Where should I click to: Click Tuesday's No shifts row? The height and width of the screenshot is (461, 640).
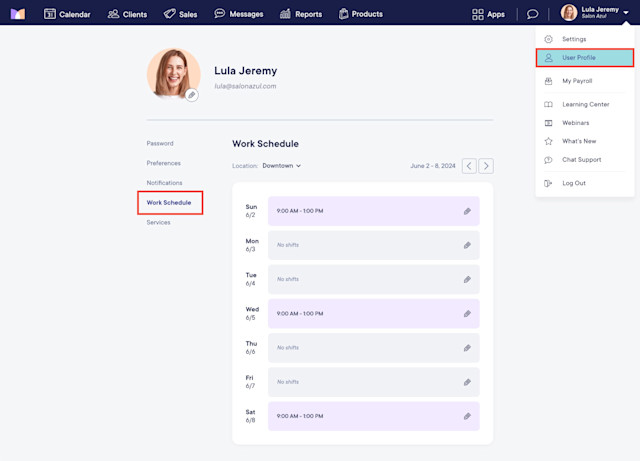point(373,279)
